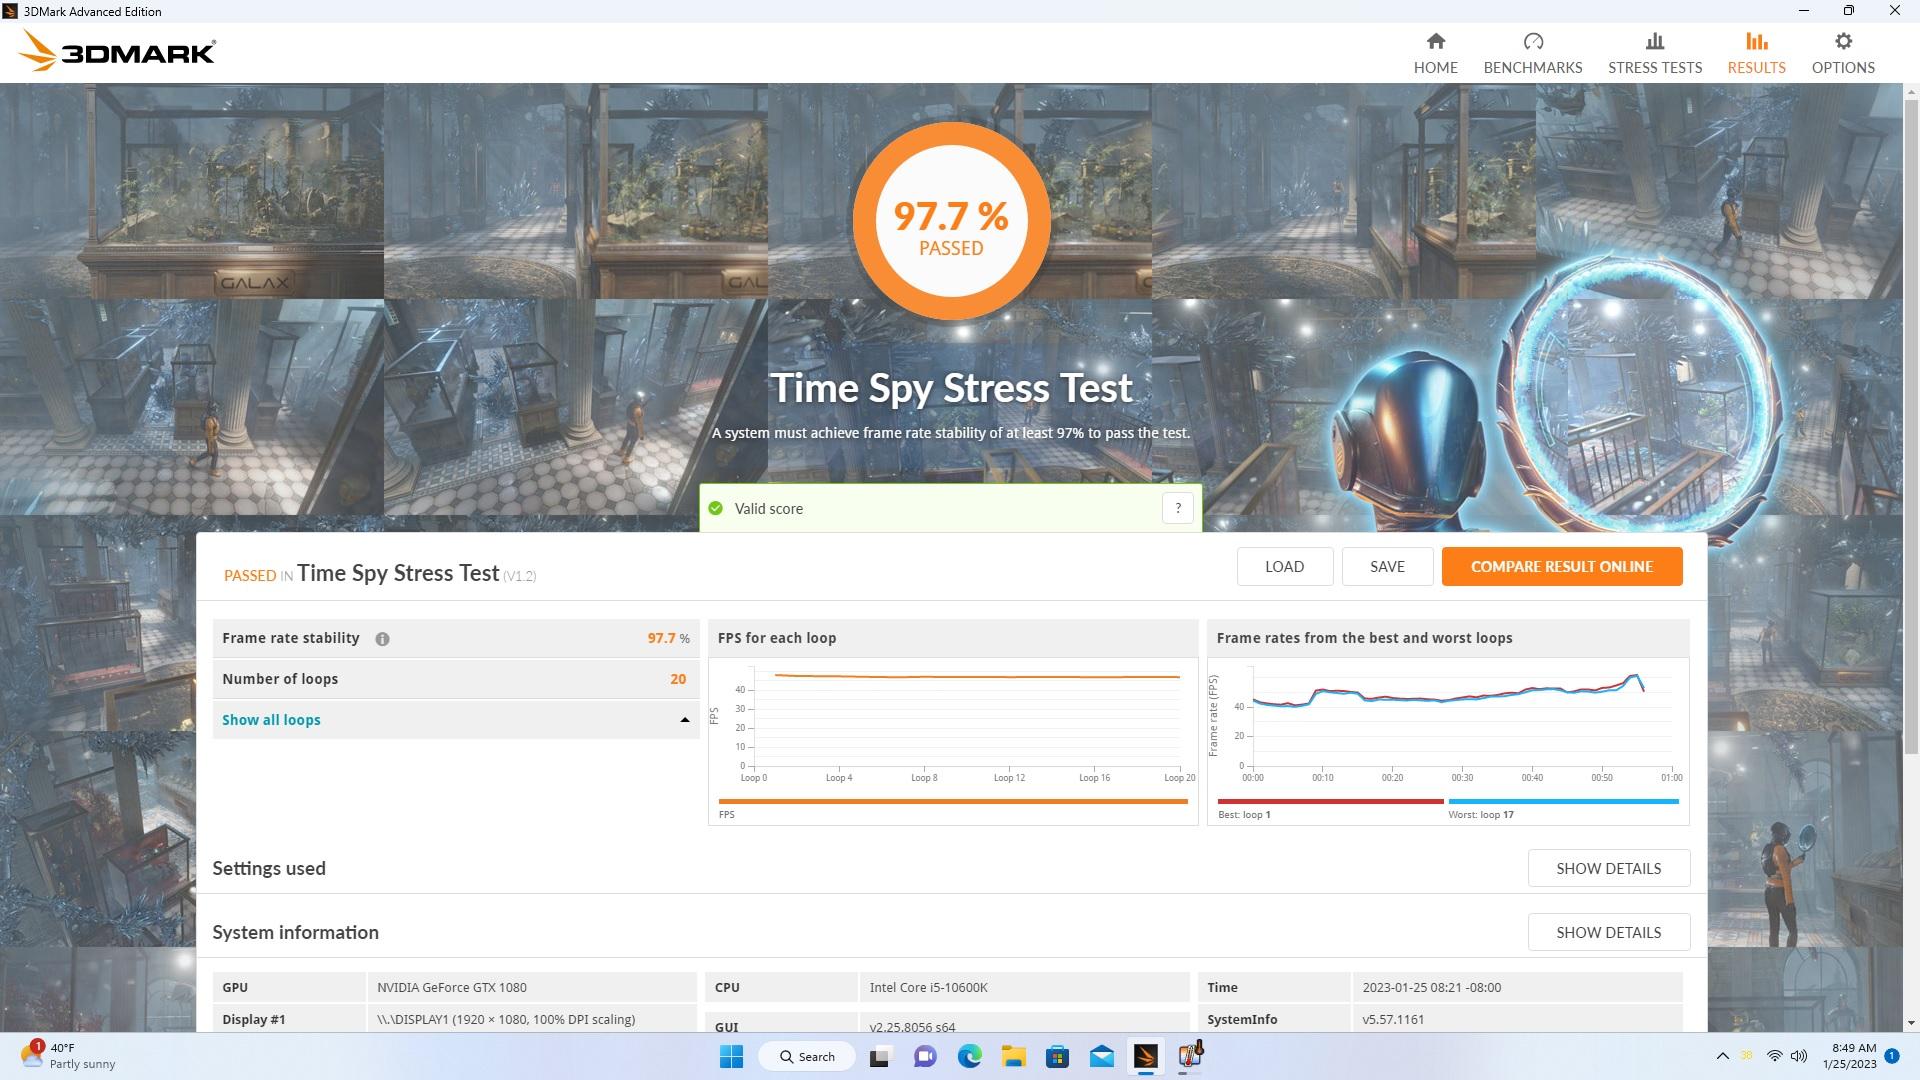
Task: Click the SystemInfo value v5.57.1161
Action: coord(1393,1019)
